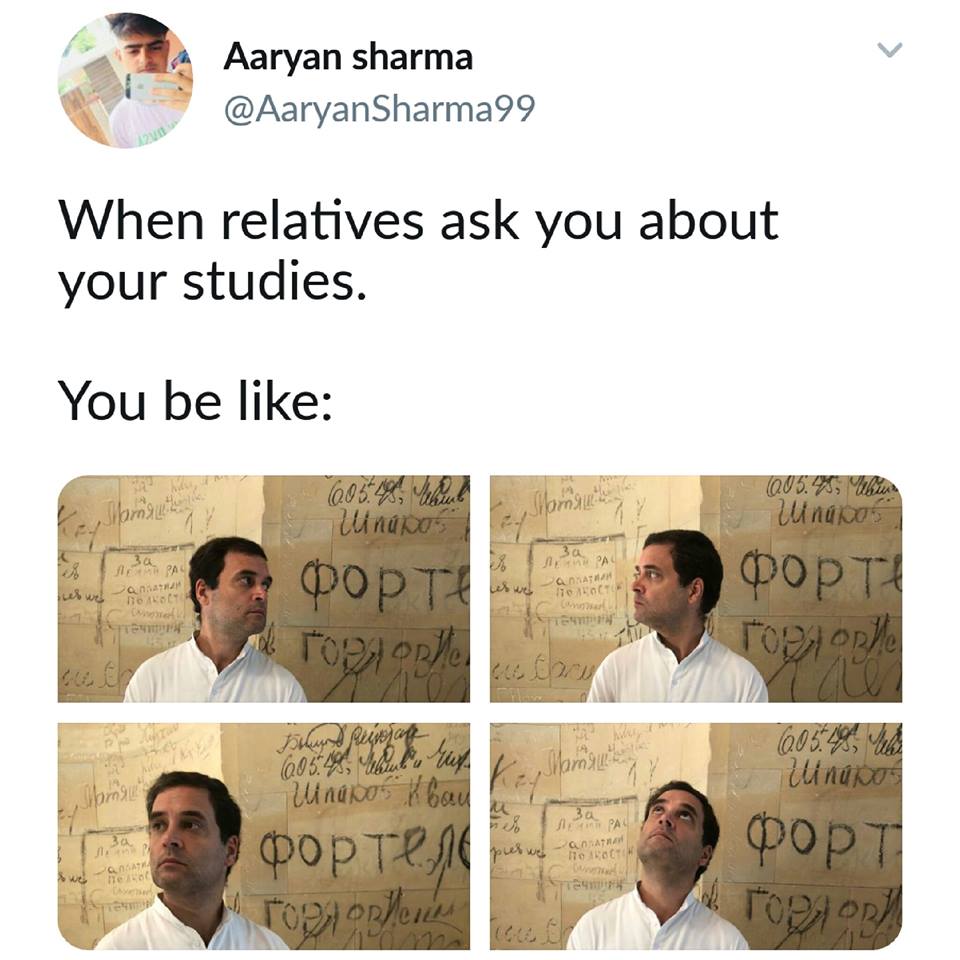960x960 pixels.
Task: Open the circular profile avatar photo
Action: coord(126,80)
